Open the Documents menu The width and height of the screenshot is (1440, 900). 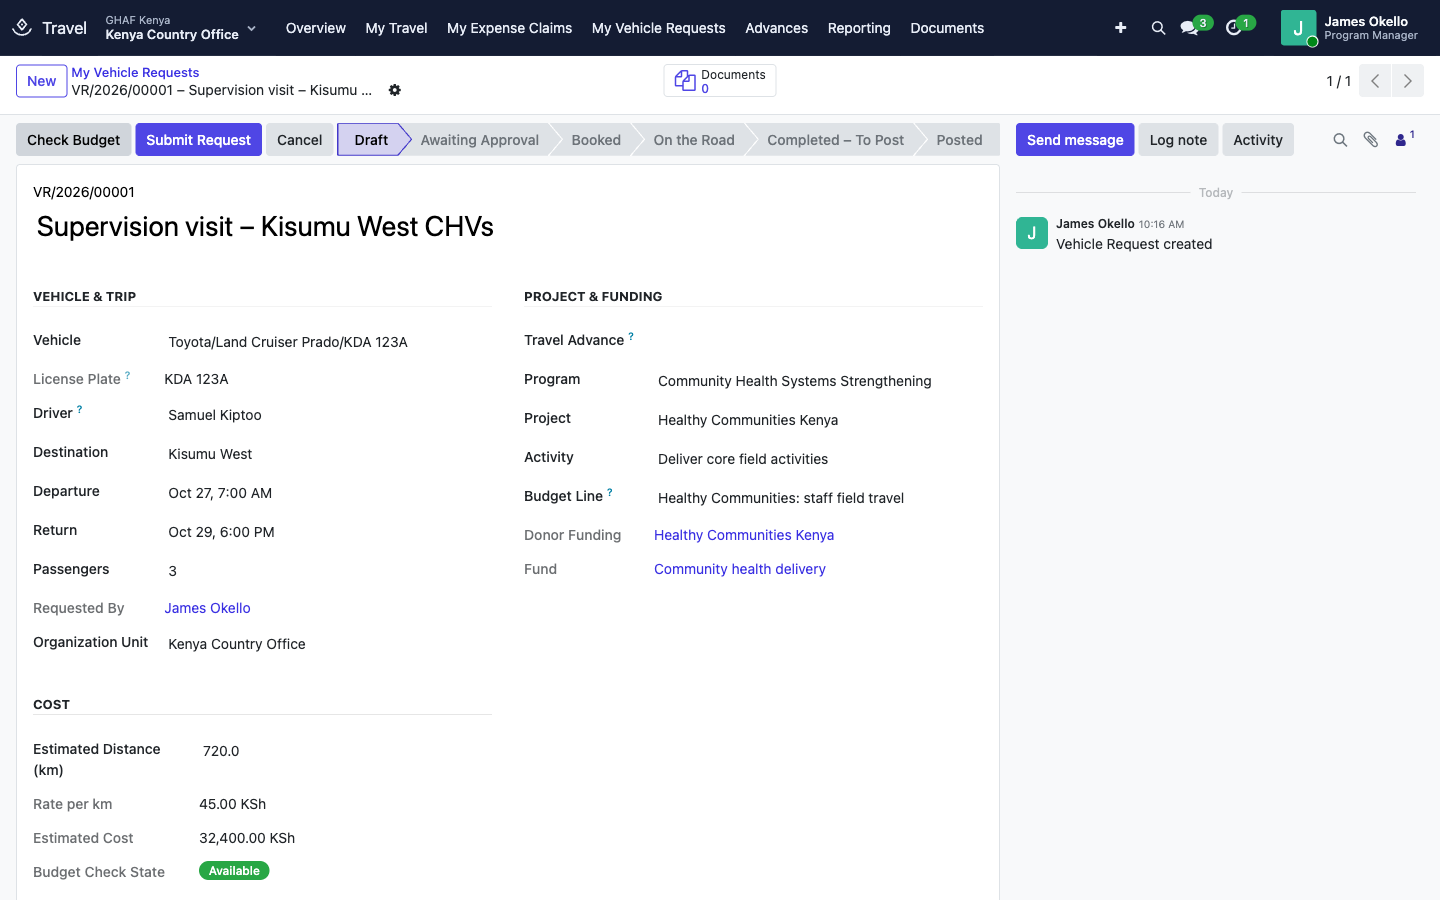point(947,28)
